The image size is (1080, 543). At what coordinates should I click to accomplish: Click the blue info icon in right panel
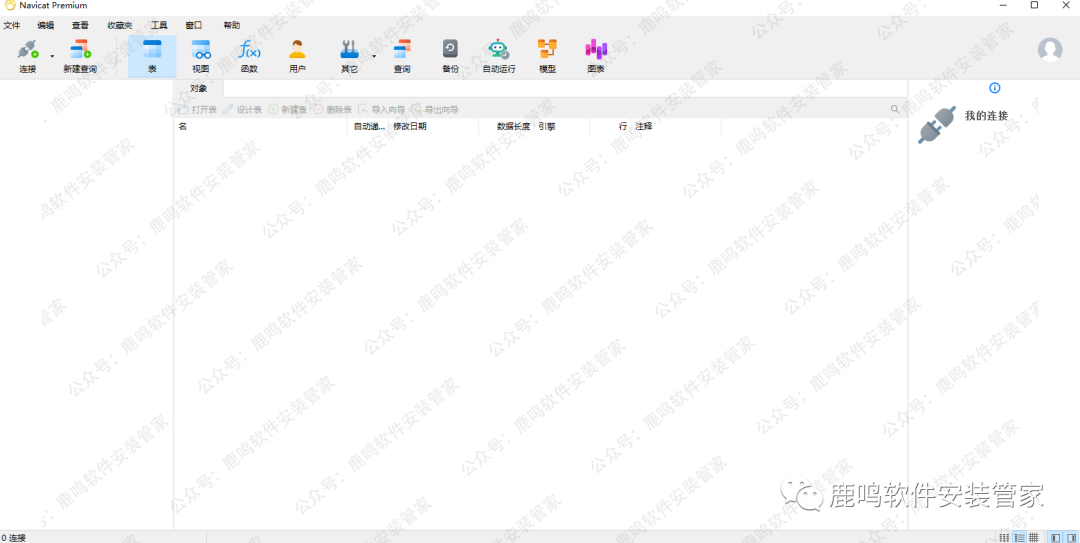[994, 88]
